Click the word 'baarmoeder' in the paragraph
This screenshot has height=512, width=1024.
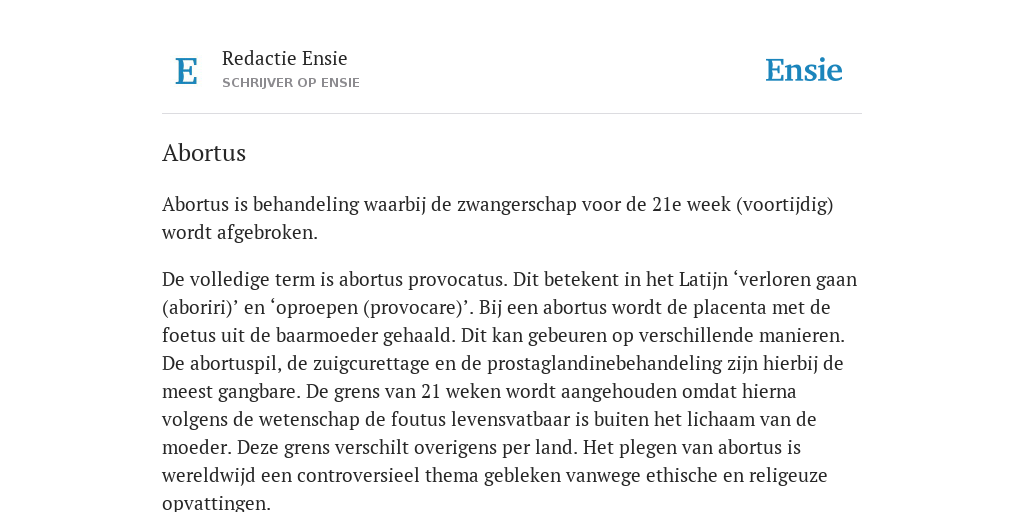327,336
